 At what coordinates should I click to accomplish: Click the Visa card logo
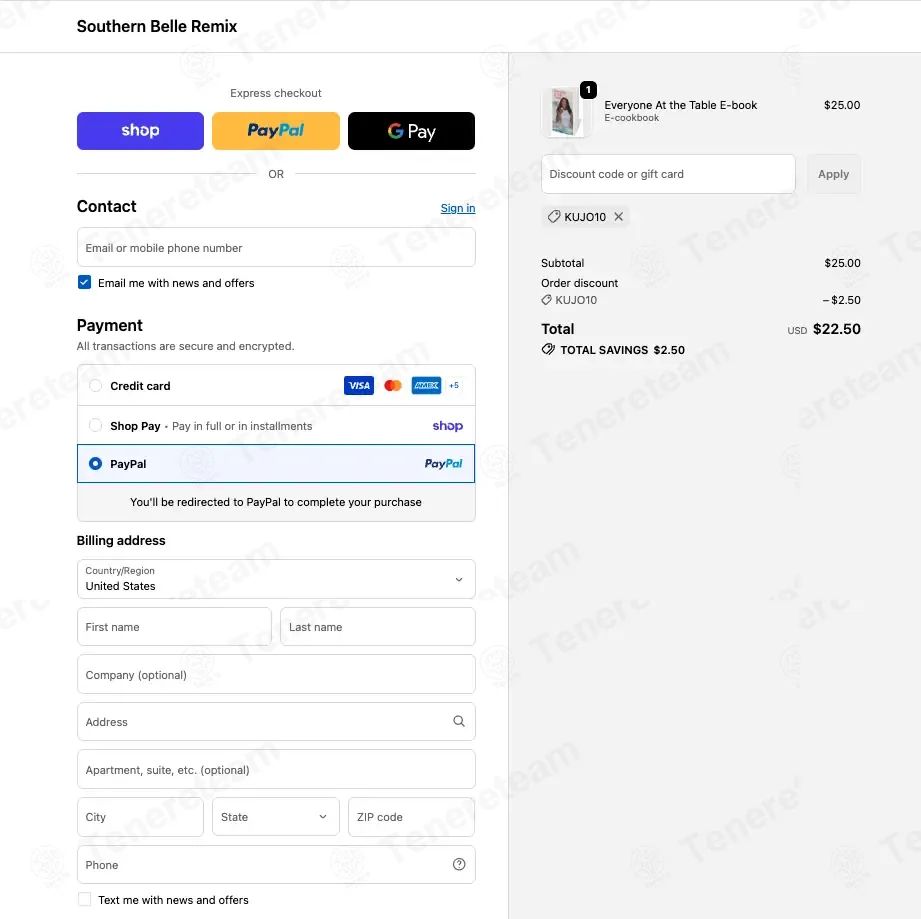click(358, 385)
